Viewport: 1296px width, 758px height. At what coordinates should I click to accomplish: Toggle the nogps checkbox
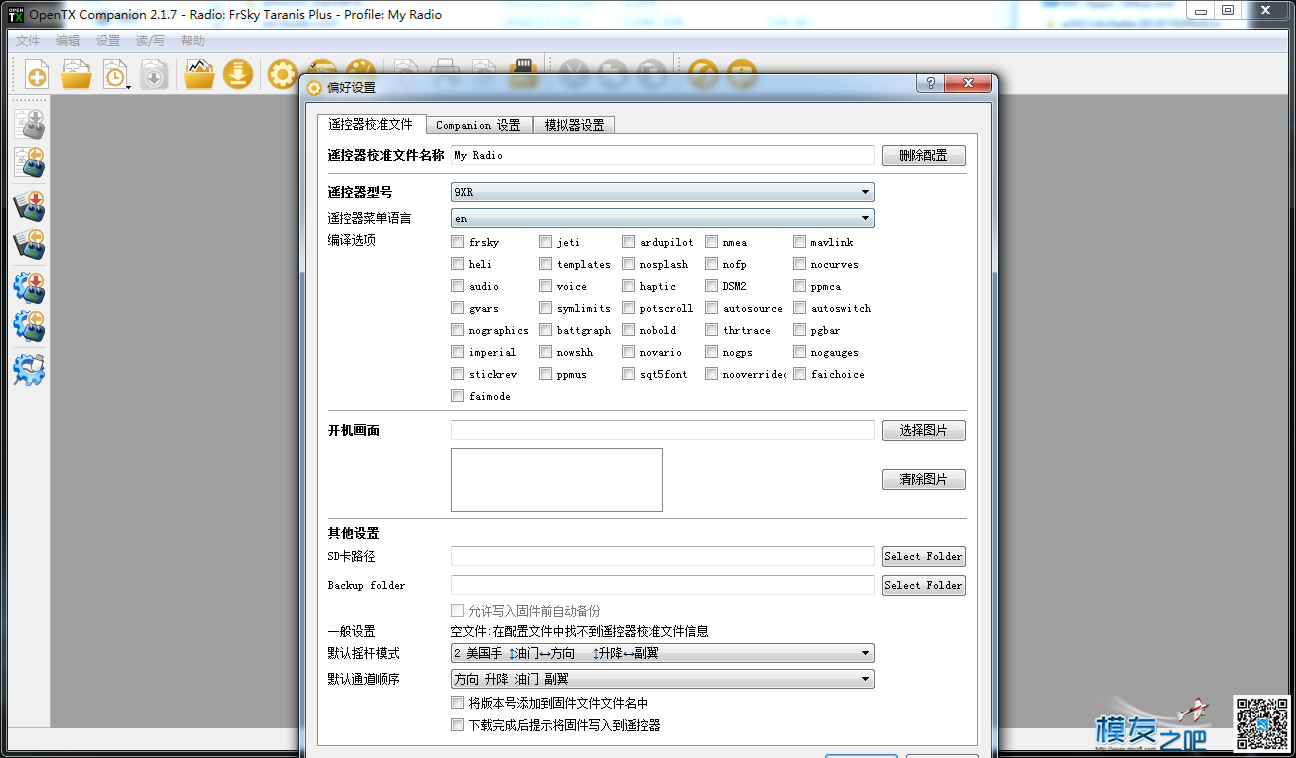tap(711, 352)
